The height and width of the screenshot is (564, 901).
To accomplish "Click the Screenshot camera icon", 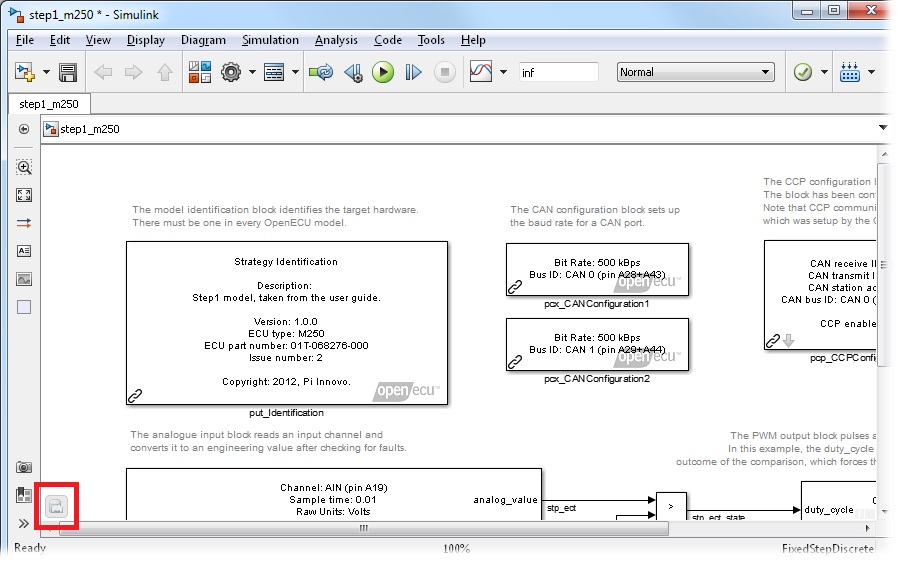I will pos(24,467).
